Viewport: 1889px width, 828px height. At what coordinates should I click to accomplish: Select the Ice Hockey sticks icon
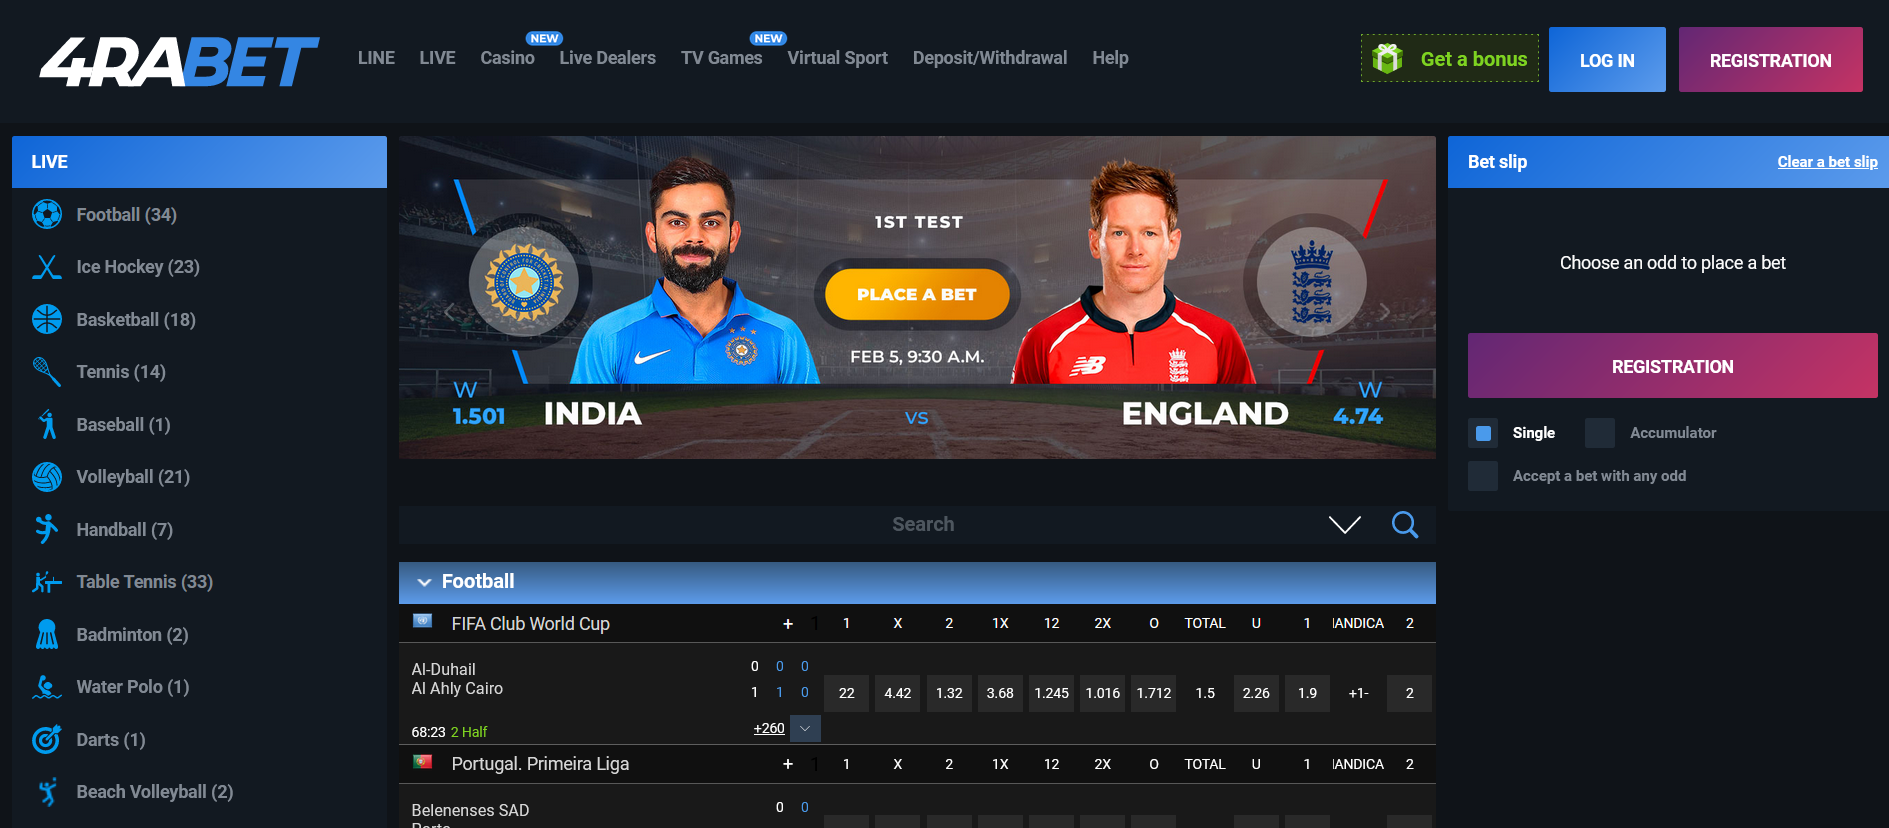click(47, 267)
